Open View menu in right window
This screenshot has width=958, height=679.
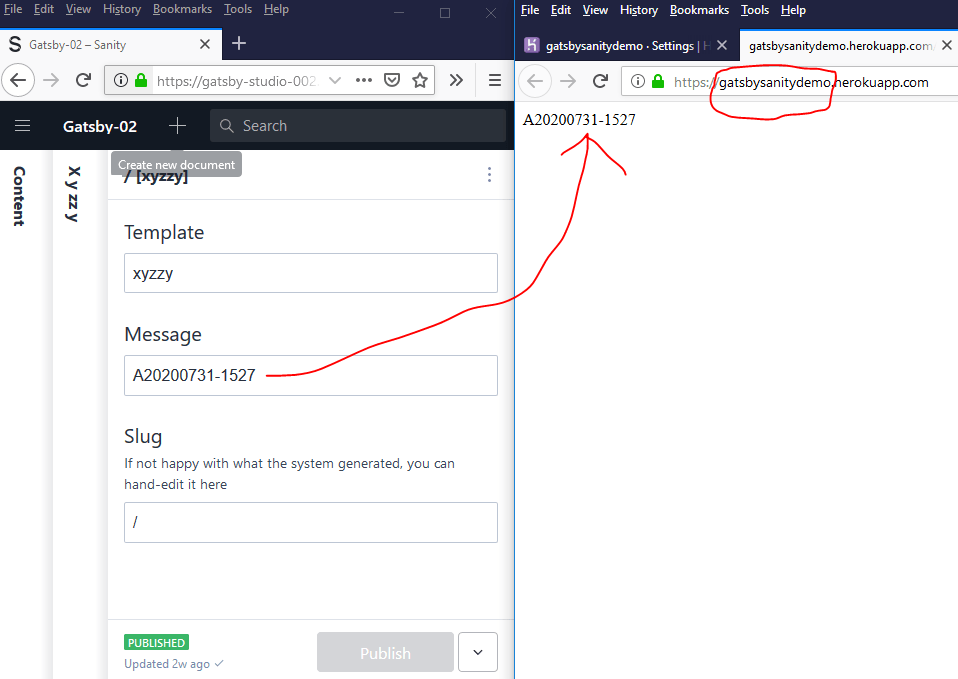tap(595, 10)
